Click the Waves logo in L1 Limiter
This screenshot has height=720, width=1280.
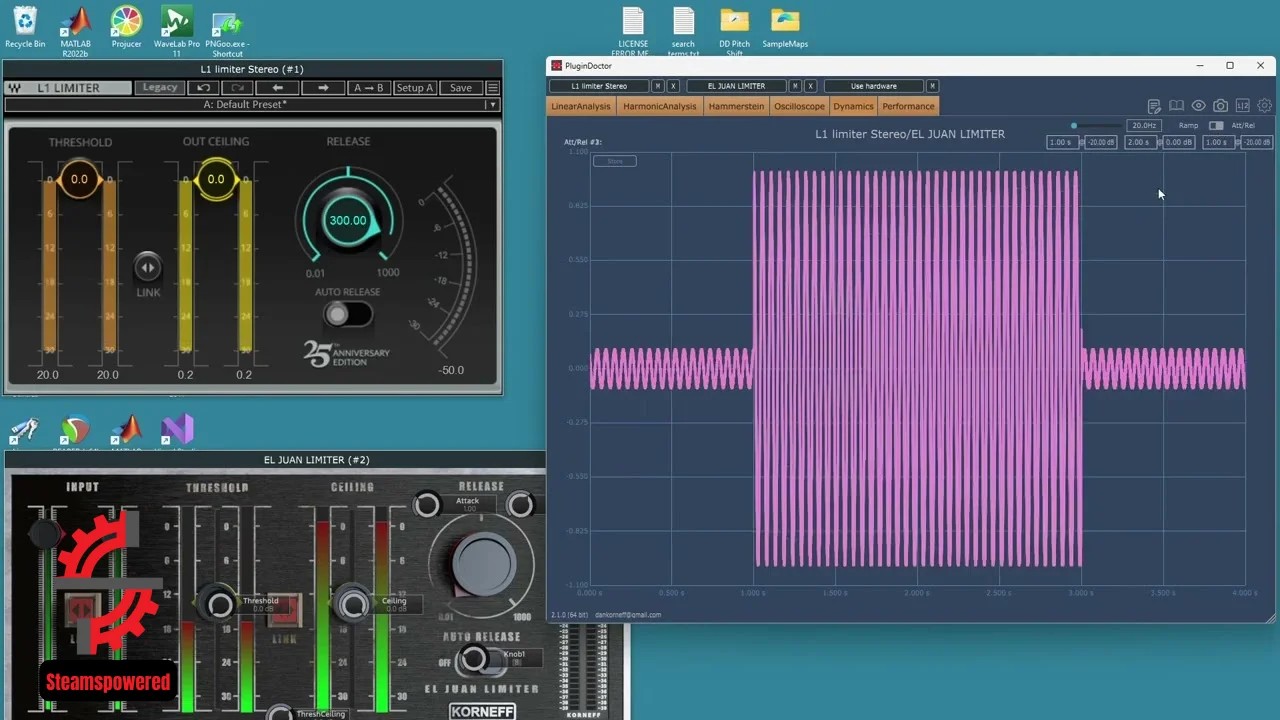[16, 88]
